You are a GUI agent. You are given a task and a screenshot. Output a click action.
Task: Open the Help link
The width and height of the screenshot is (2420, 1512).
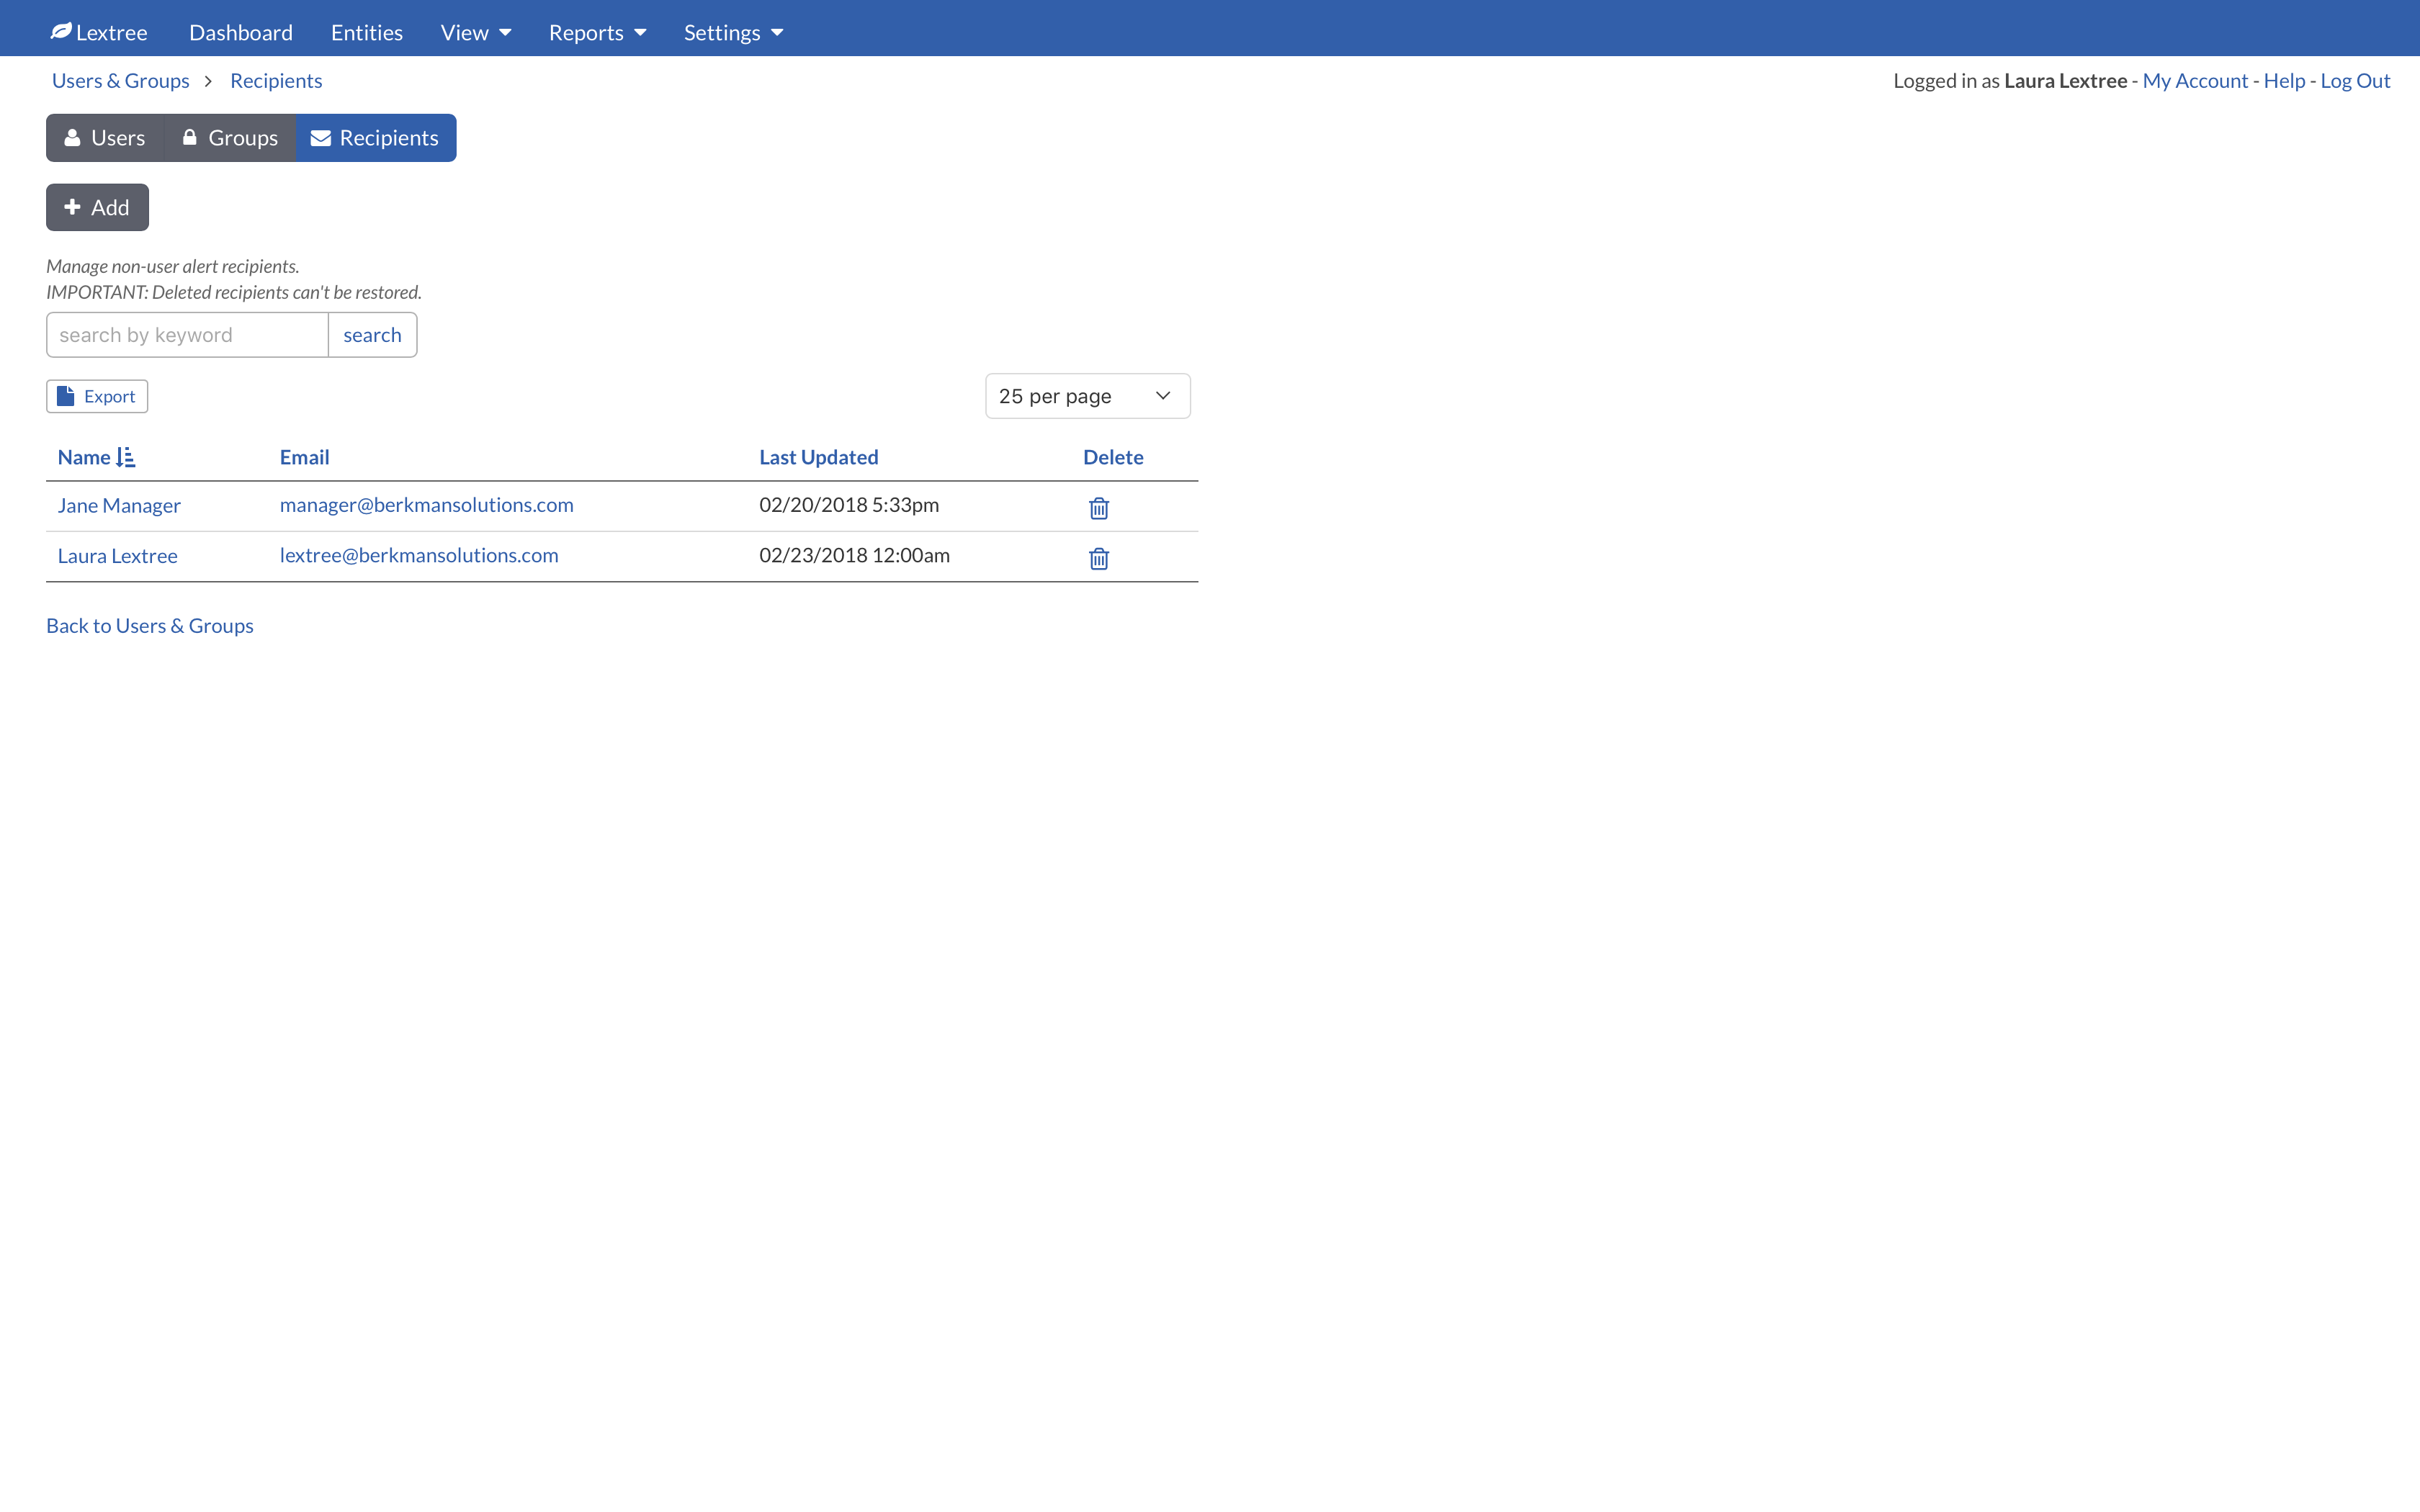pyautogui.click(x=2284, y=81)
